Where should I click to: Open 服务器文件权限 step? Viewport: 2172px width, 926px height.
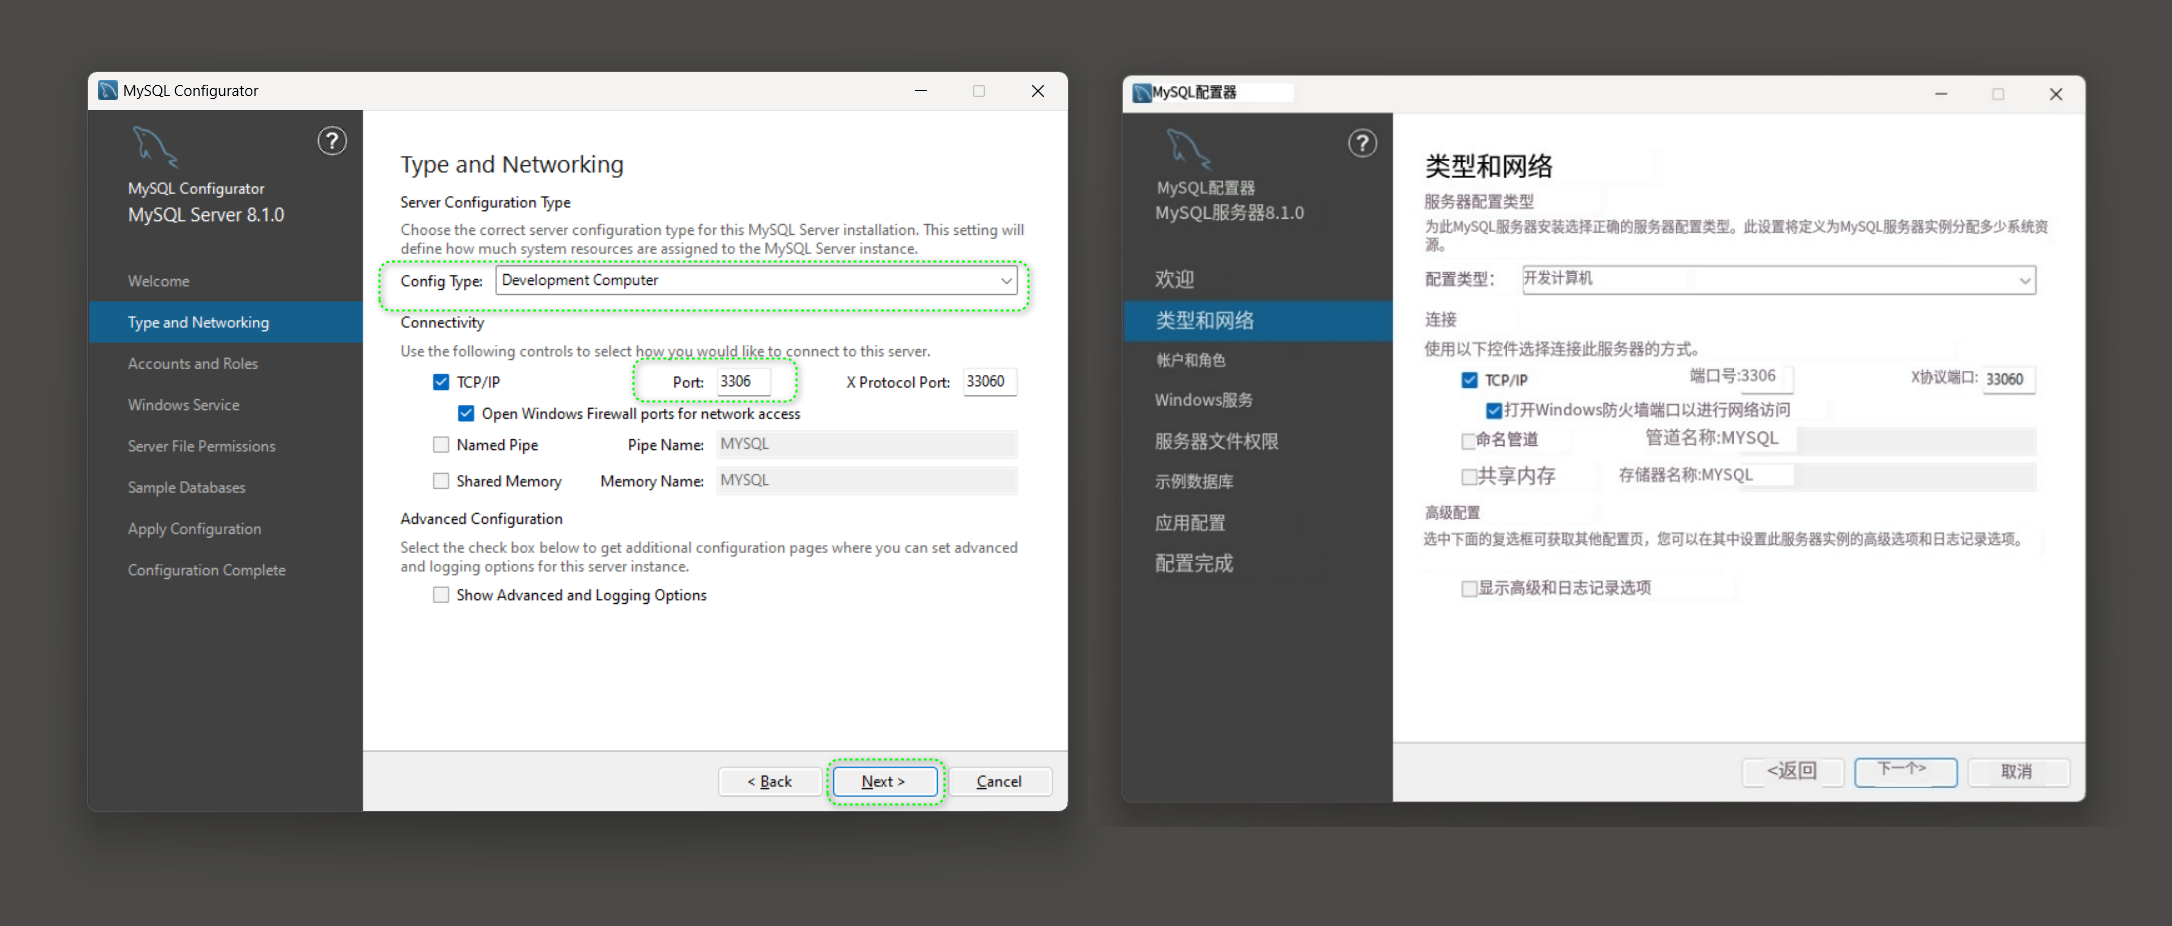pyautogui.click(x=1216, y=441)
